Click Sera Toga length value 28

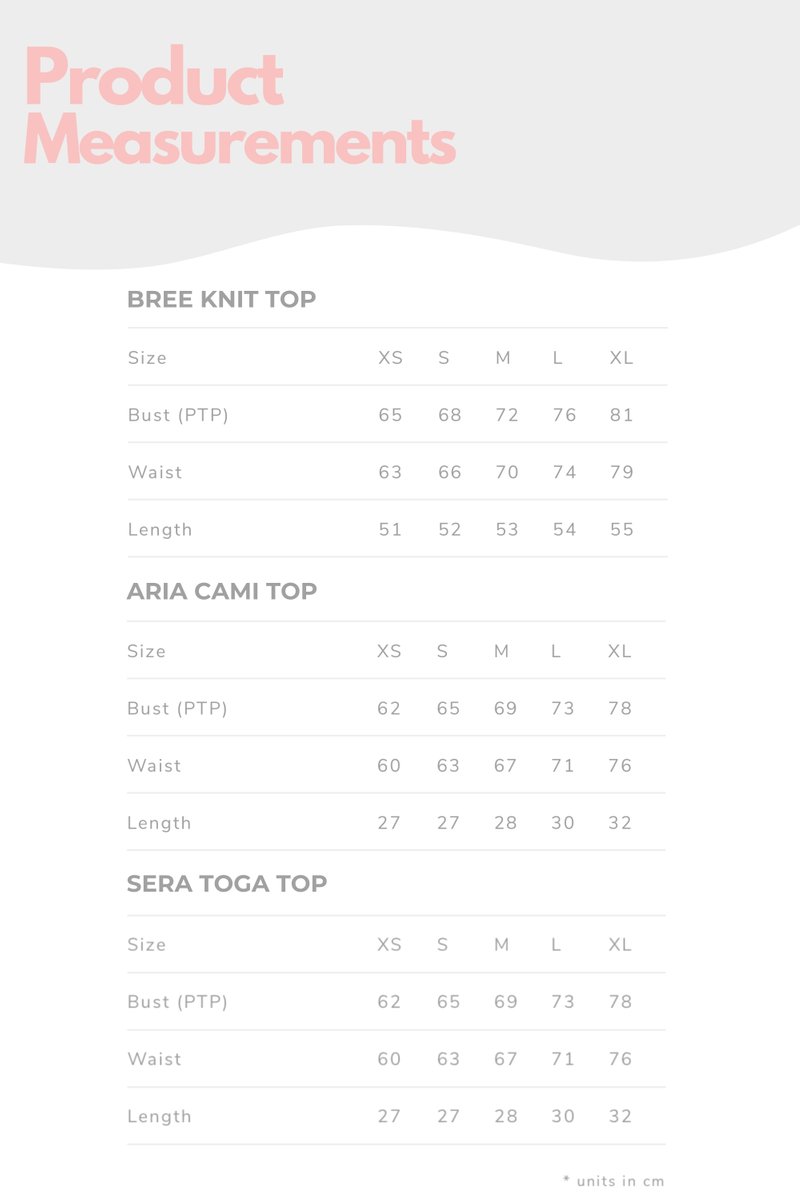(x=506, y=1116)
